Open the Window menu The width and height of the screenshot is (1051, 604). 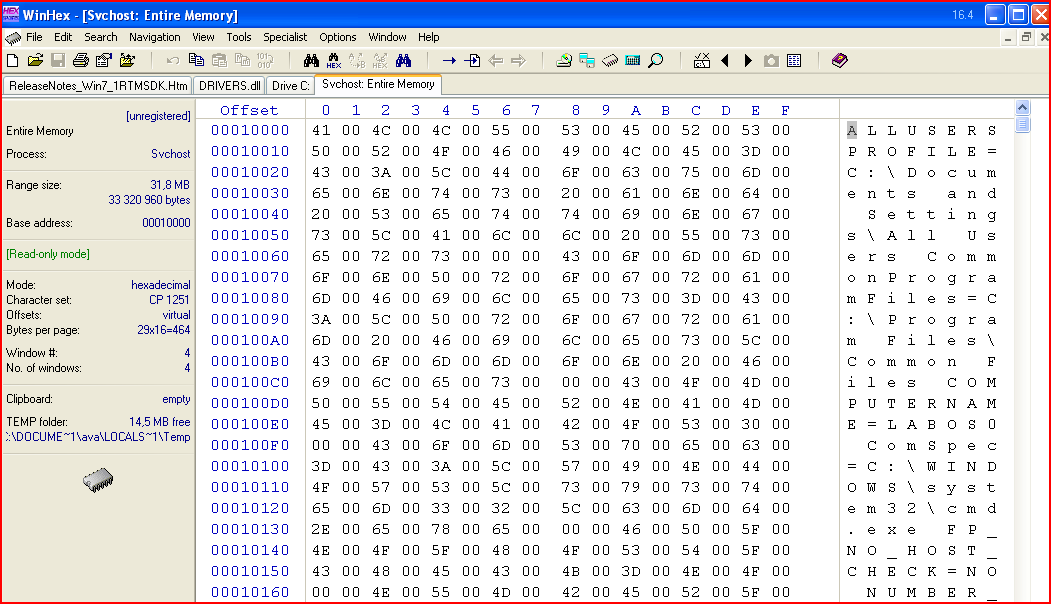point(387,38)
